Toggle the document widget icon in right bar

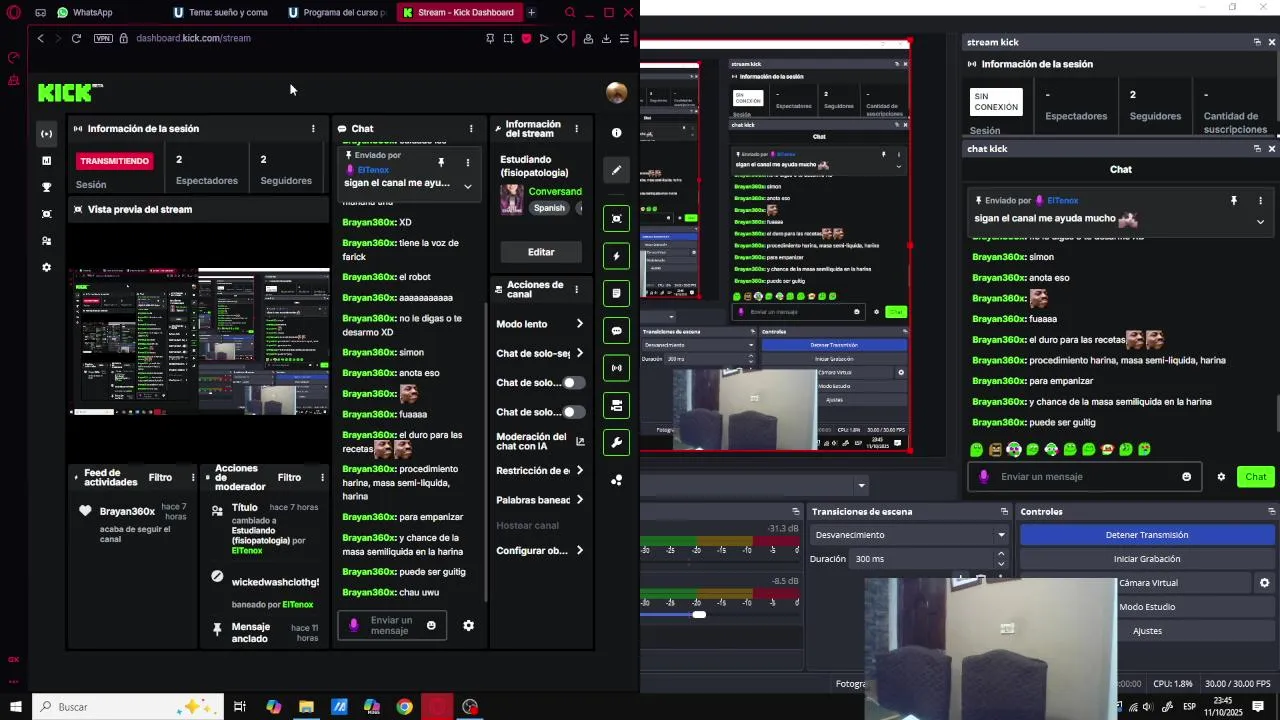[x=616, y=293]
